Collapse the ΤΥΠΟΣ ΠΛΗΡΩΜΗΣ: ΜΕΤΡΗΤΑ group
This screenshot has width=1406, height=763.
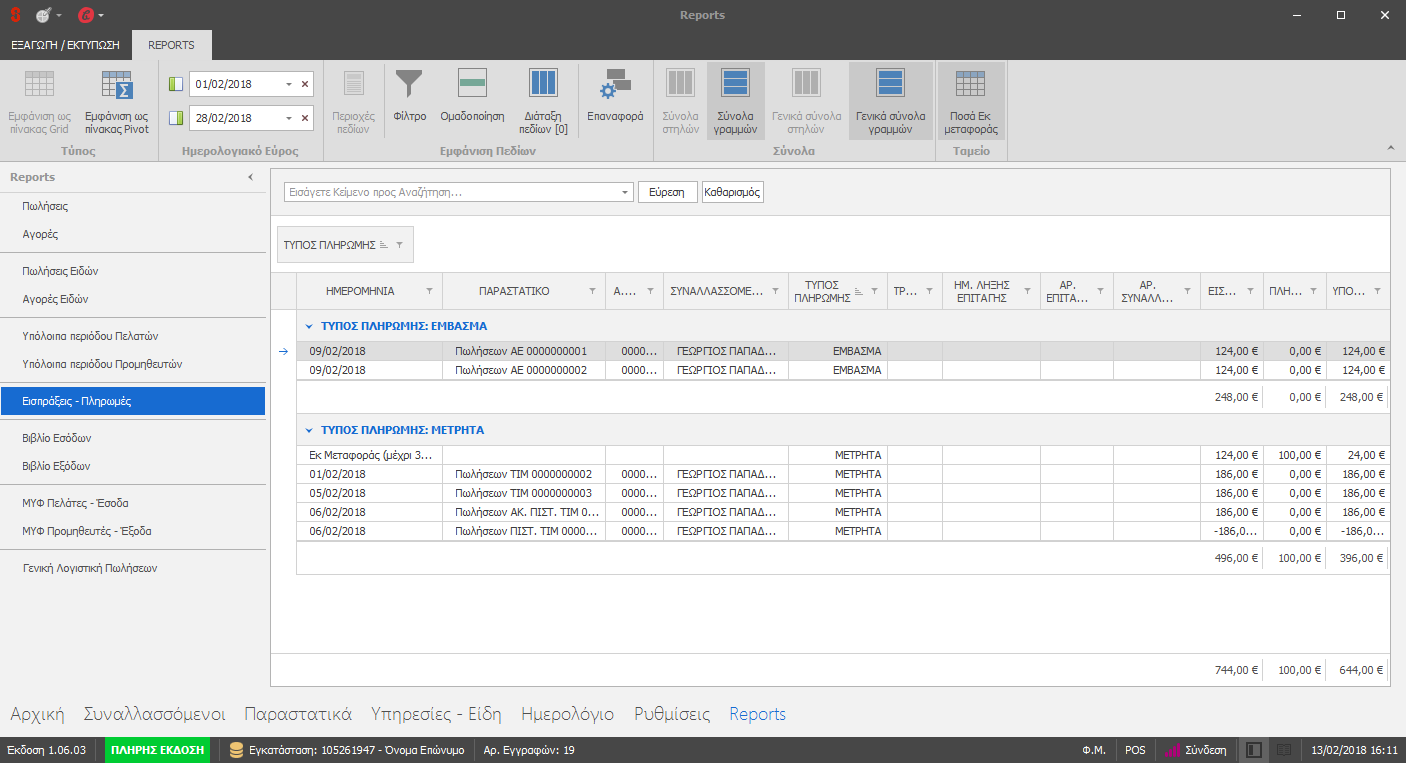(x=309, y=430)
